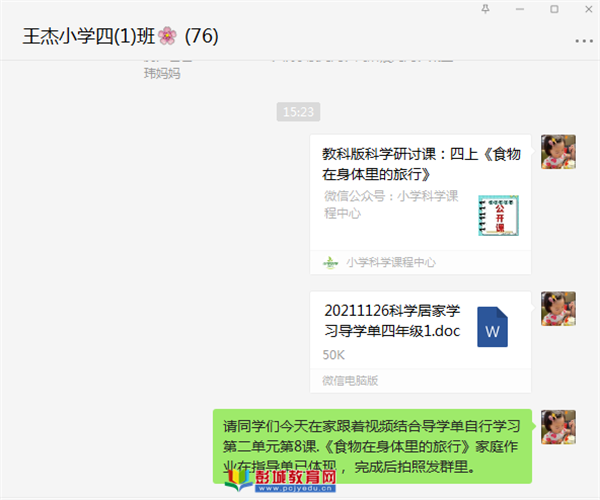
Task: Maximize the chat window
Action: [554, 9]
